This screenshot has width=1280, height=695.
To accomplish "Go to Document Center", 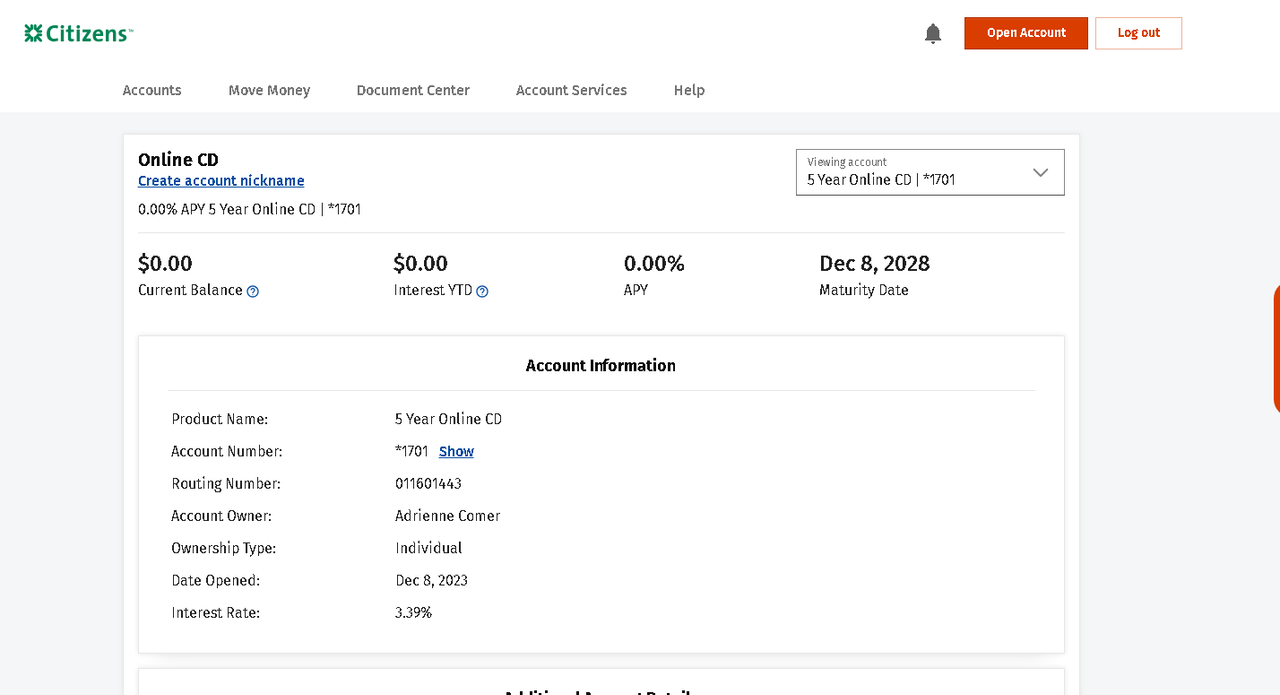I will (x=413, y=90).
